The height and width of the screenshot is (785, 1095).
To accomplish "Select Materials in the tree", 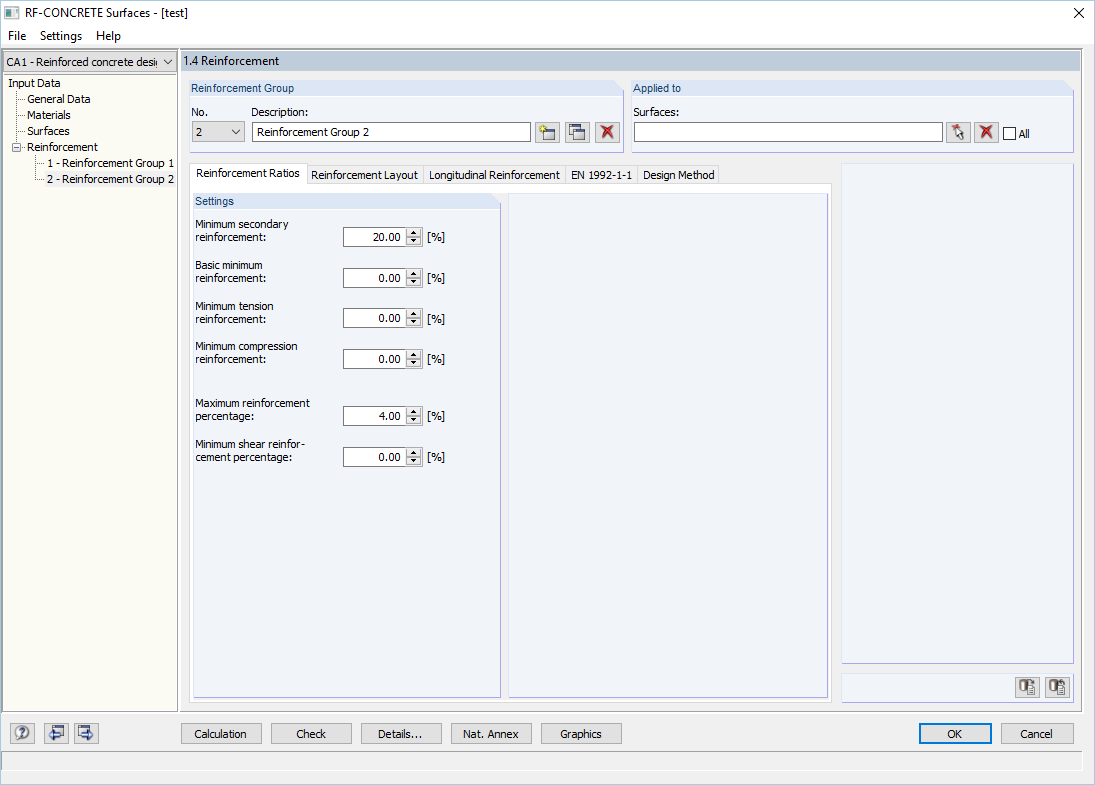I will point(49,115).
